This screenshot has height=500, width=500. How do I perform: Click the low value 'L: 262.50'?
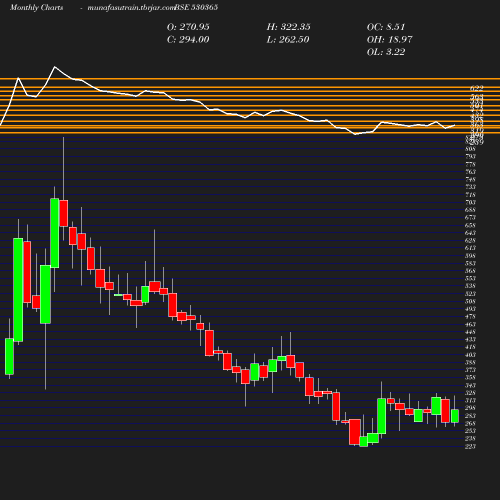pos(288,40)
